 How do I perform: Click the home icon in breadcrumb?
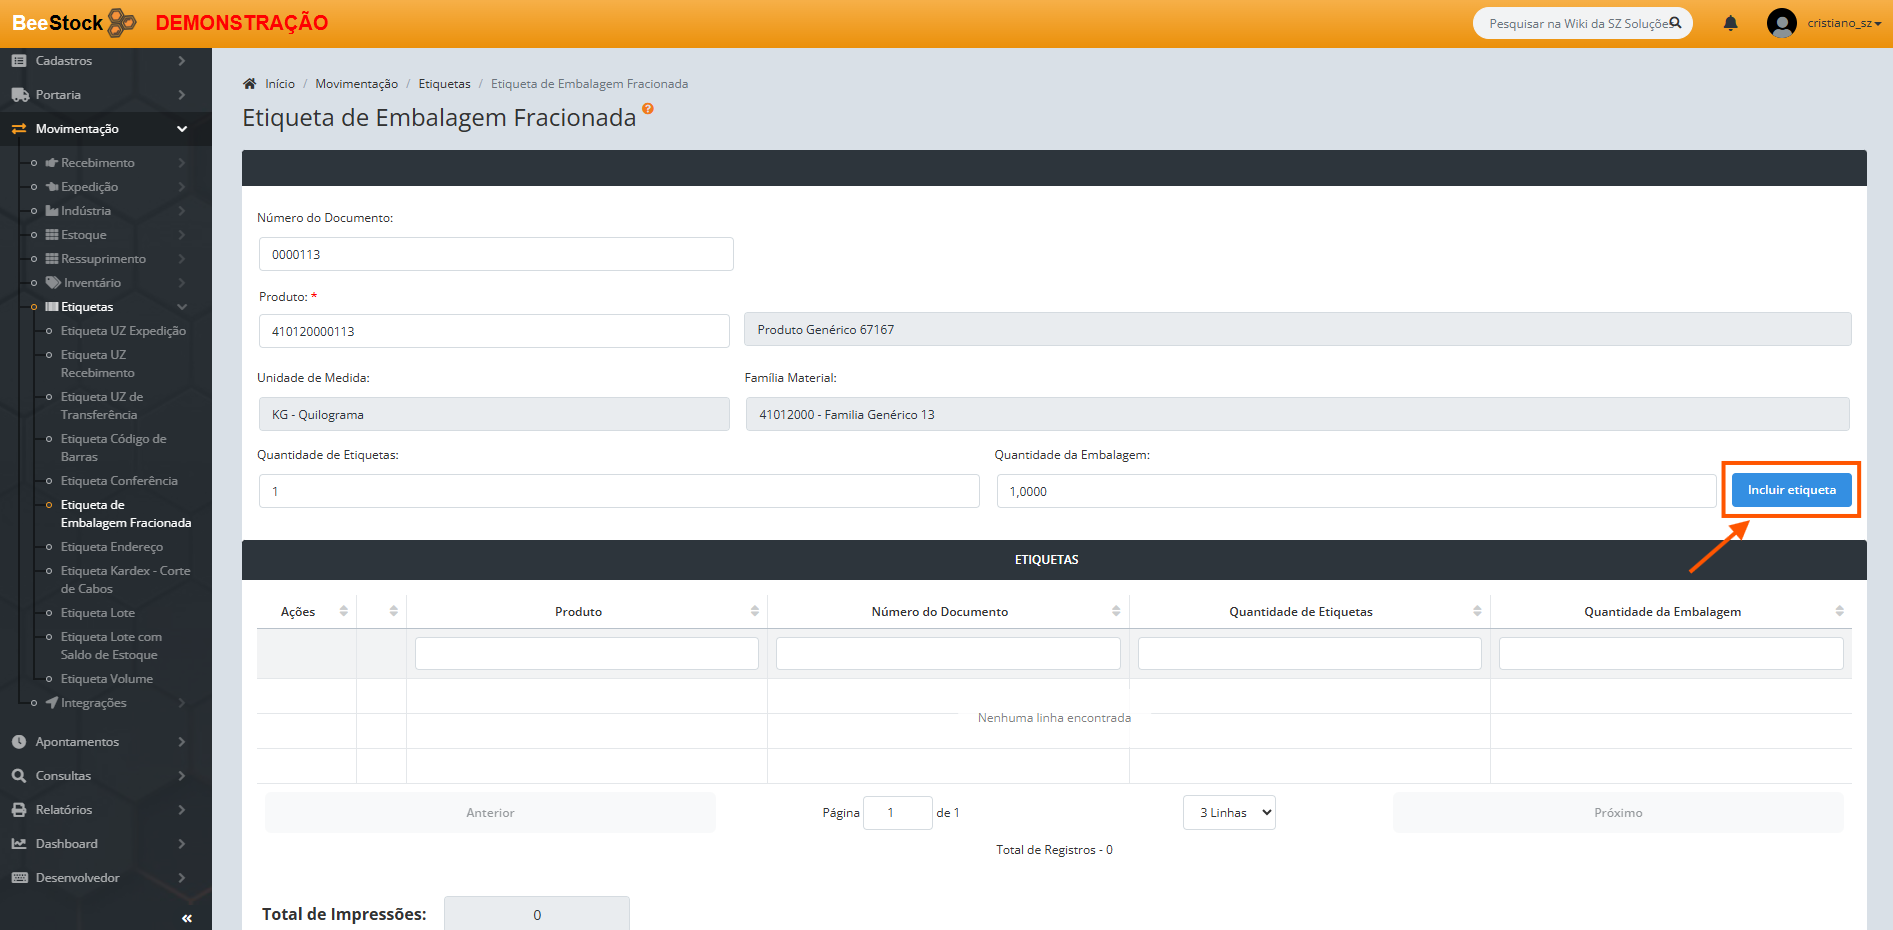pyautogui.click(x=250, y=84)
